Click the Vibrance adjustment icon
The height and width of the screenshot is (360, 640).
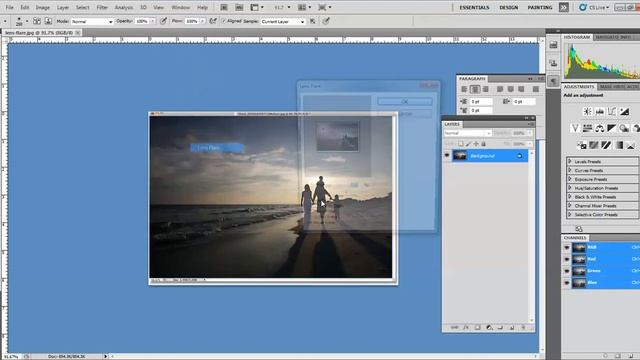click(x=575, y=128)
